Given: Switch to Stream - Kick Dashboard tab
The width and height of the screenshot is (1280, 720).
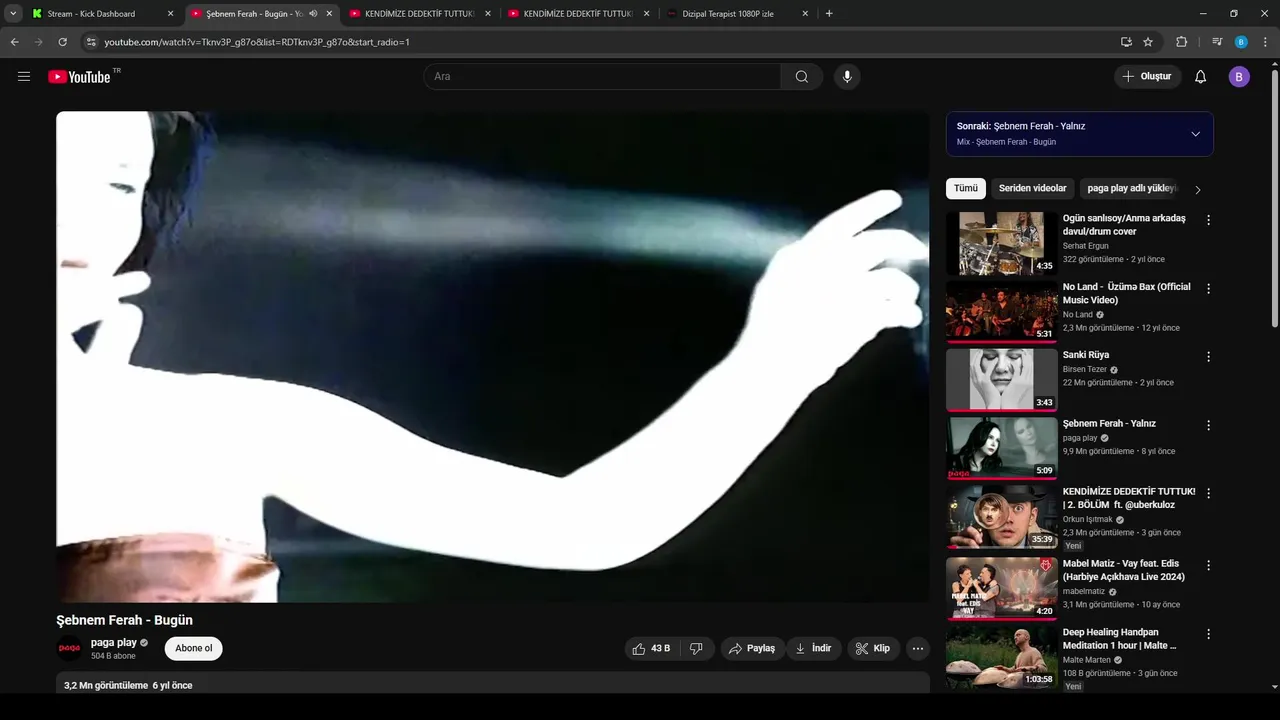Looking at the screenshot, I should [102, 14].
